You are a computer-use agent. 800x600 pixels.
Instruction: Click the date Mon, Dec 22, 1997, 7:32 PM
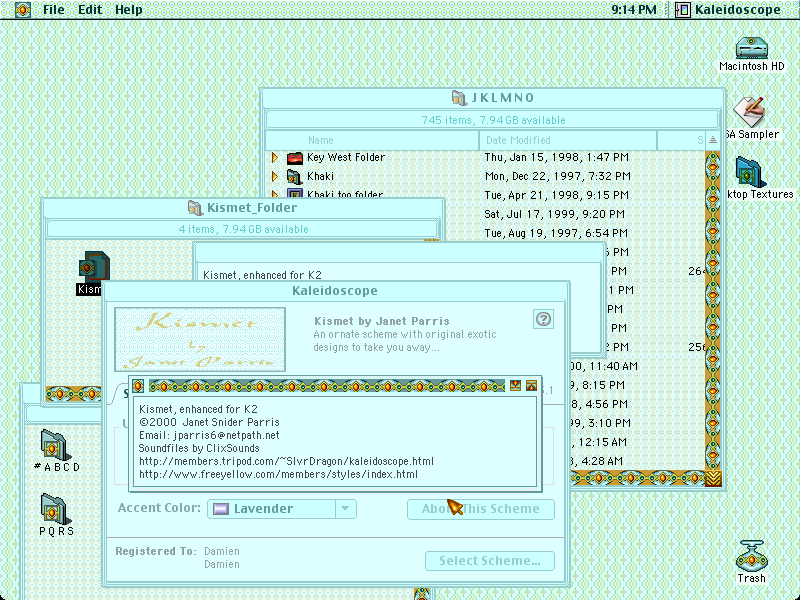pyautogui.click(x=558, y=177)
